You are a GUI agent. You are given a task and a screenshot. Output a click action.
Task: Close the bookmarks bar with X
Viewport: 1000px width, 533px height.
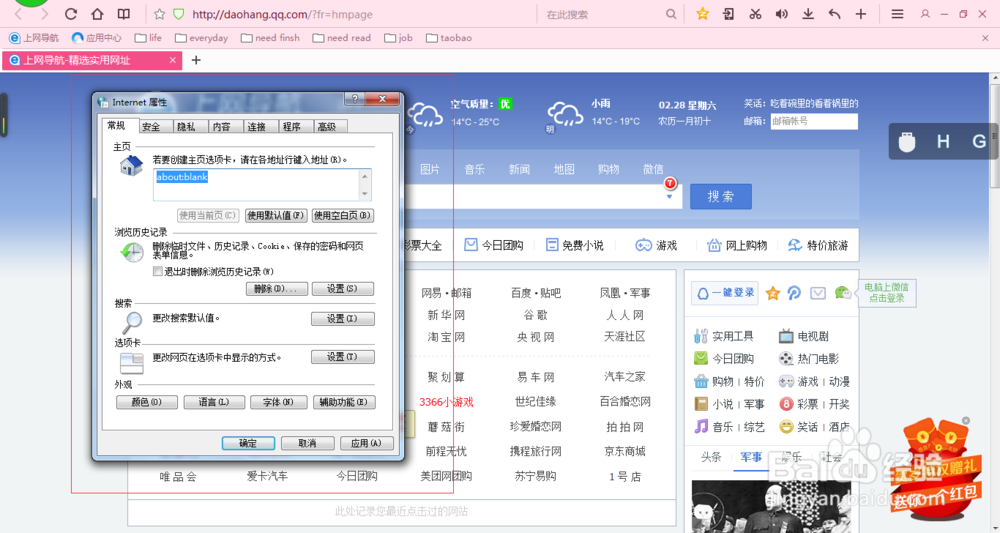pos(985,38)
